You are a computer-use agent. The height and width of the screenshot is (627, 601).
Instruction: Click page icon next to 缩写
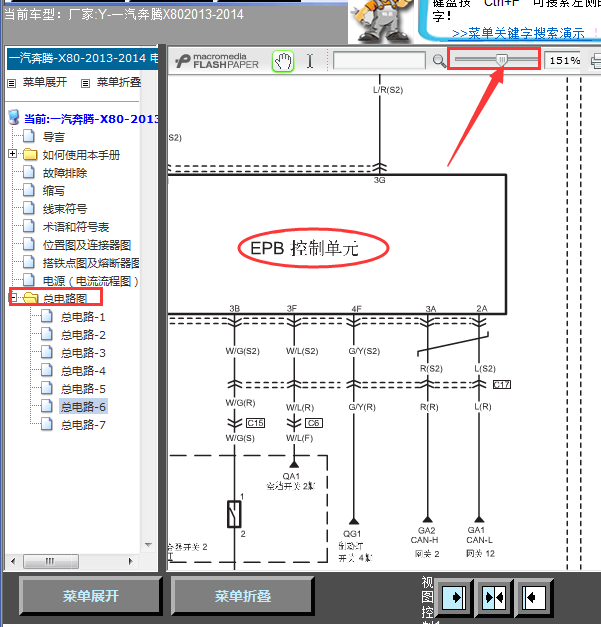(29, 190)
